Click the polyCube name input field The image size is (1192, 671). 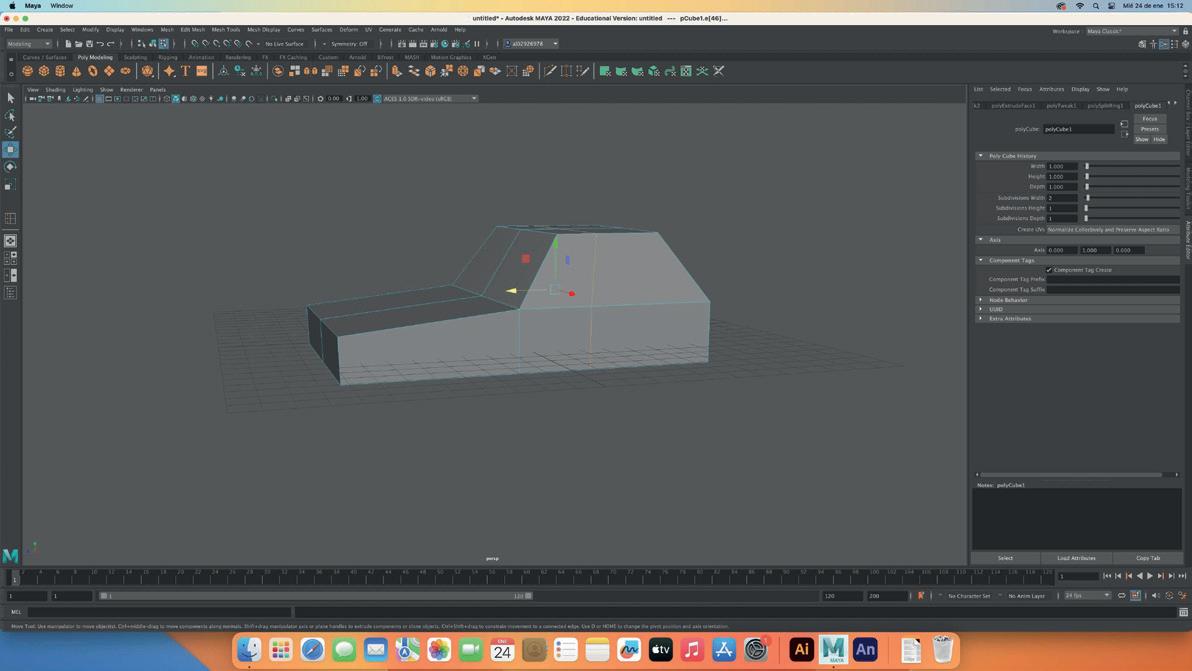click(x=1078, y=129)
